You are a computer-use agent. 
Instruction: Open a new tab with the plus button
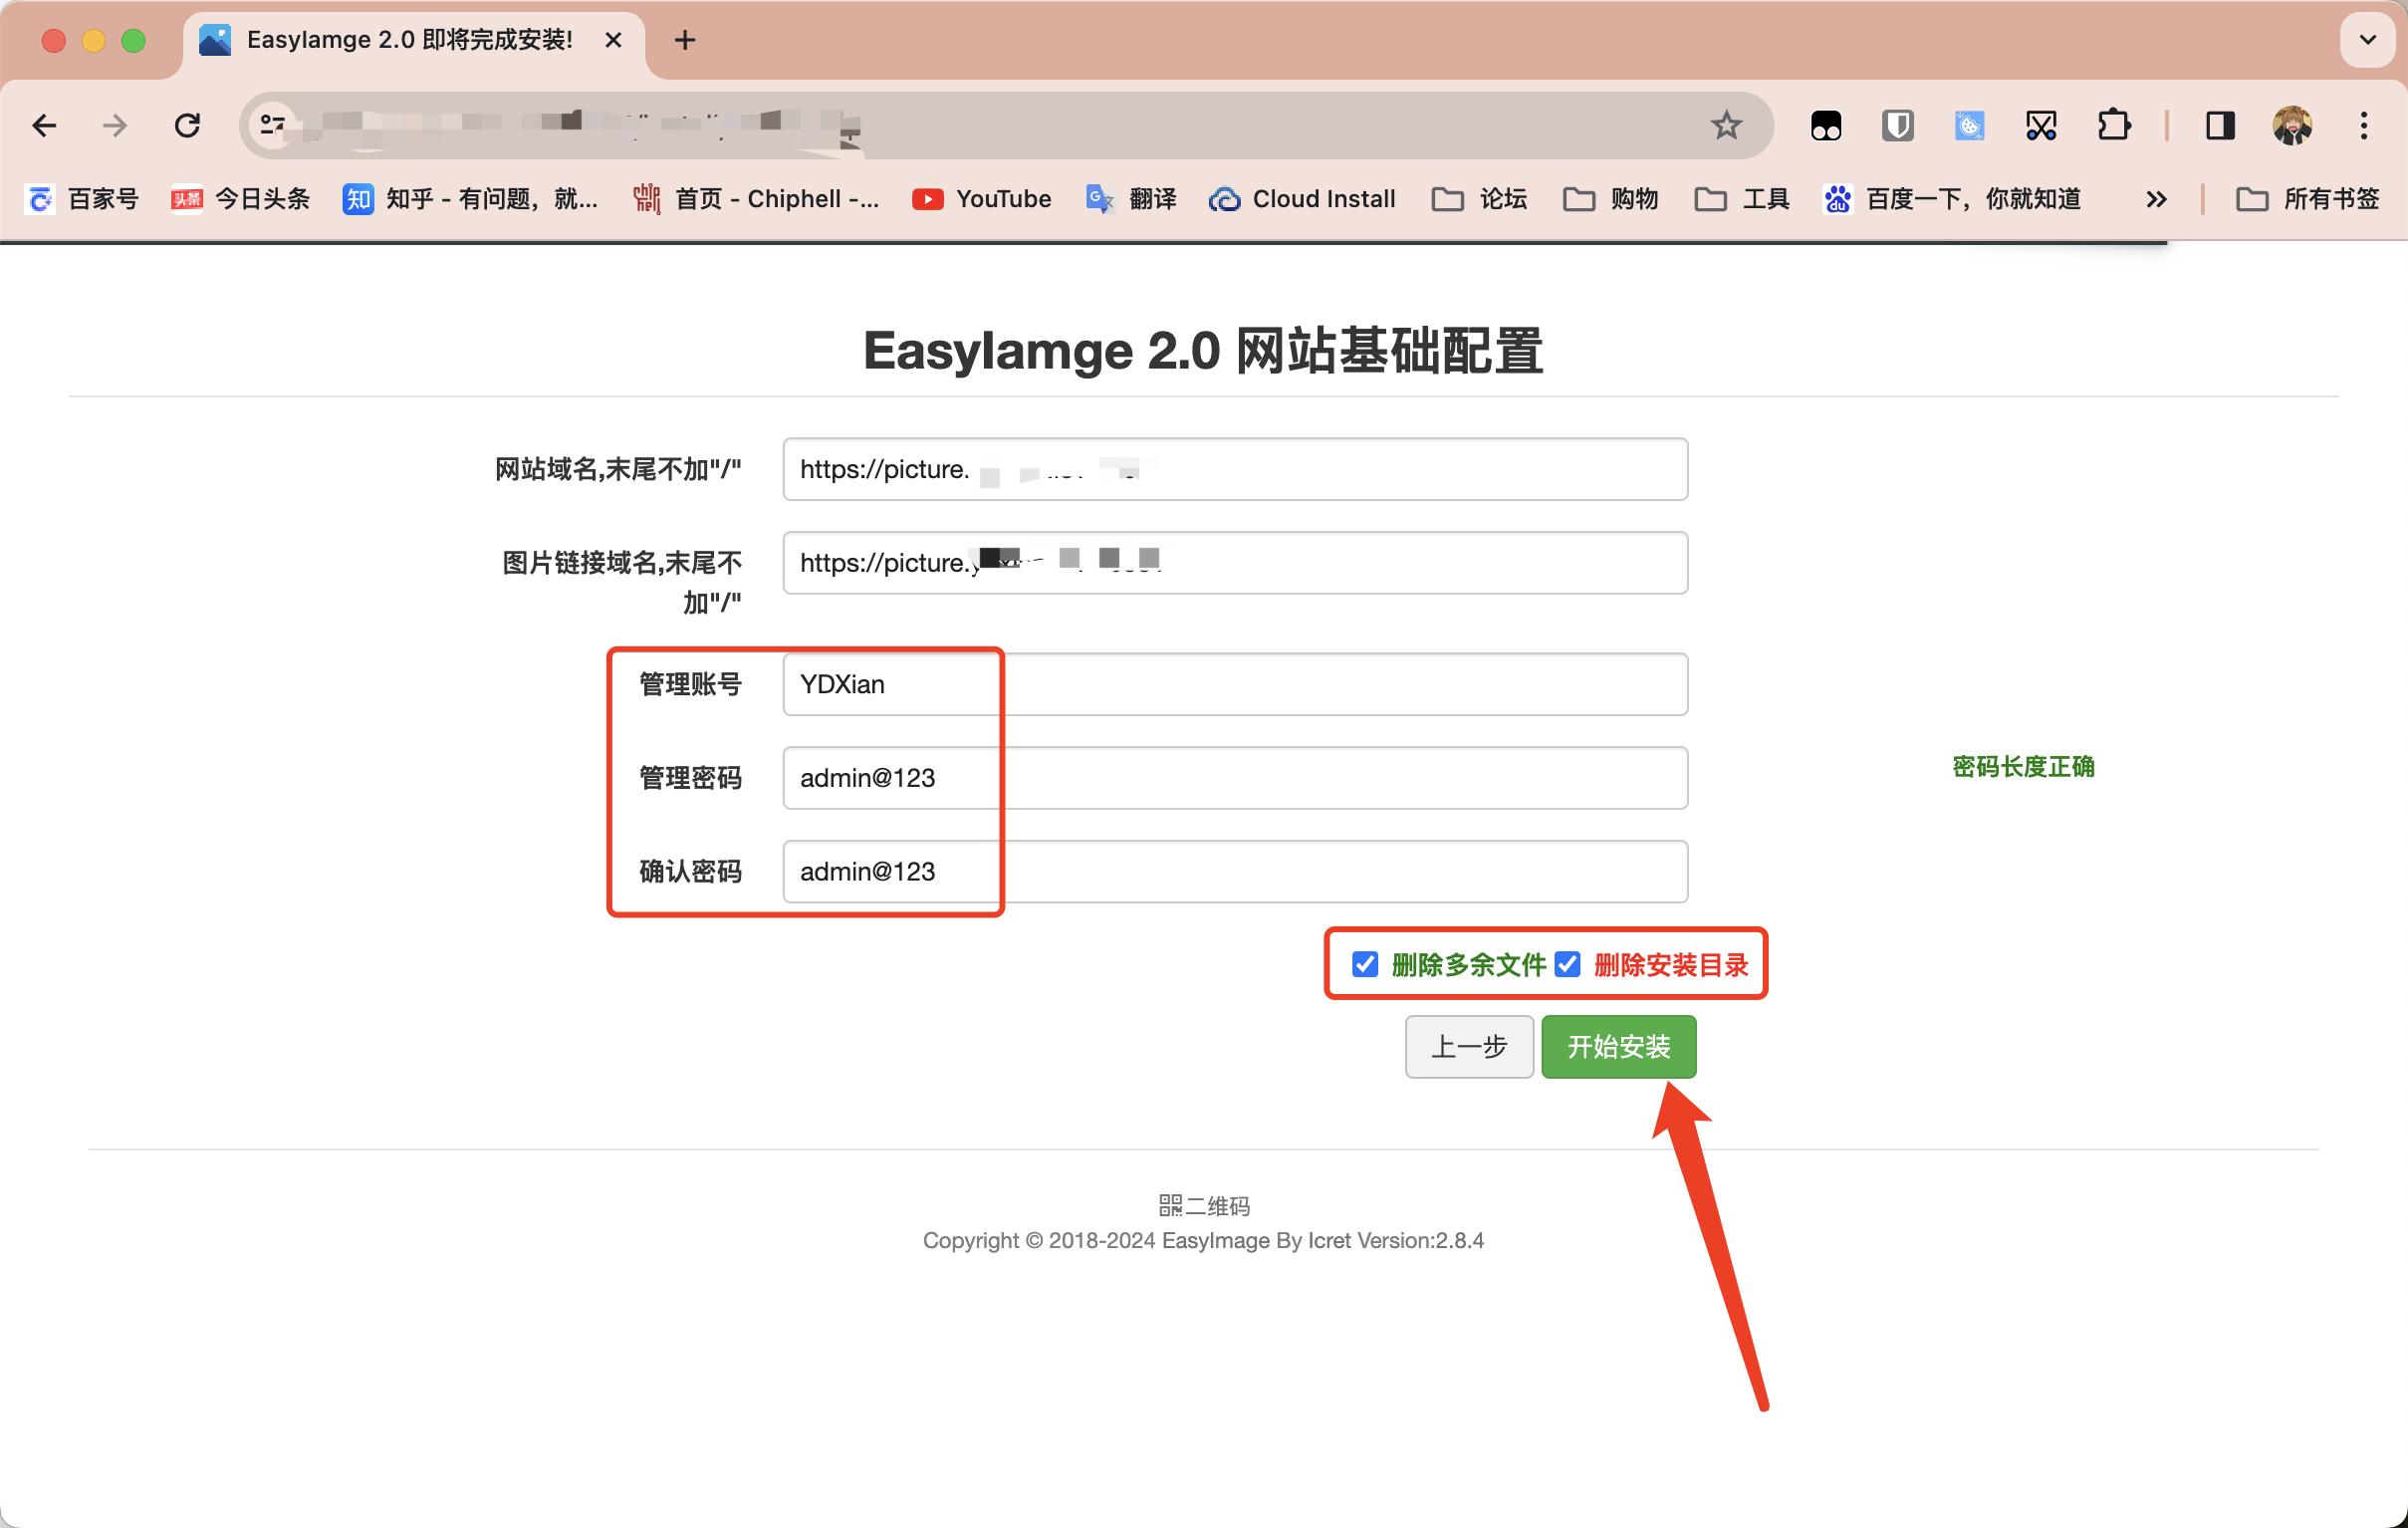coord(685,40)
